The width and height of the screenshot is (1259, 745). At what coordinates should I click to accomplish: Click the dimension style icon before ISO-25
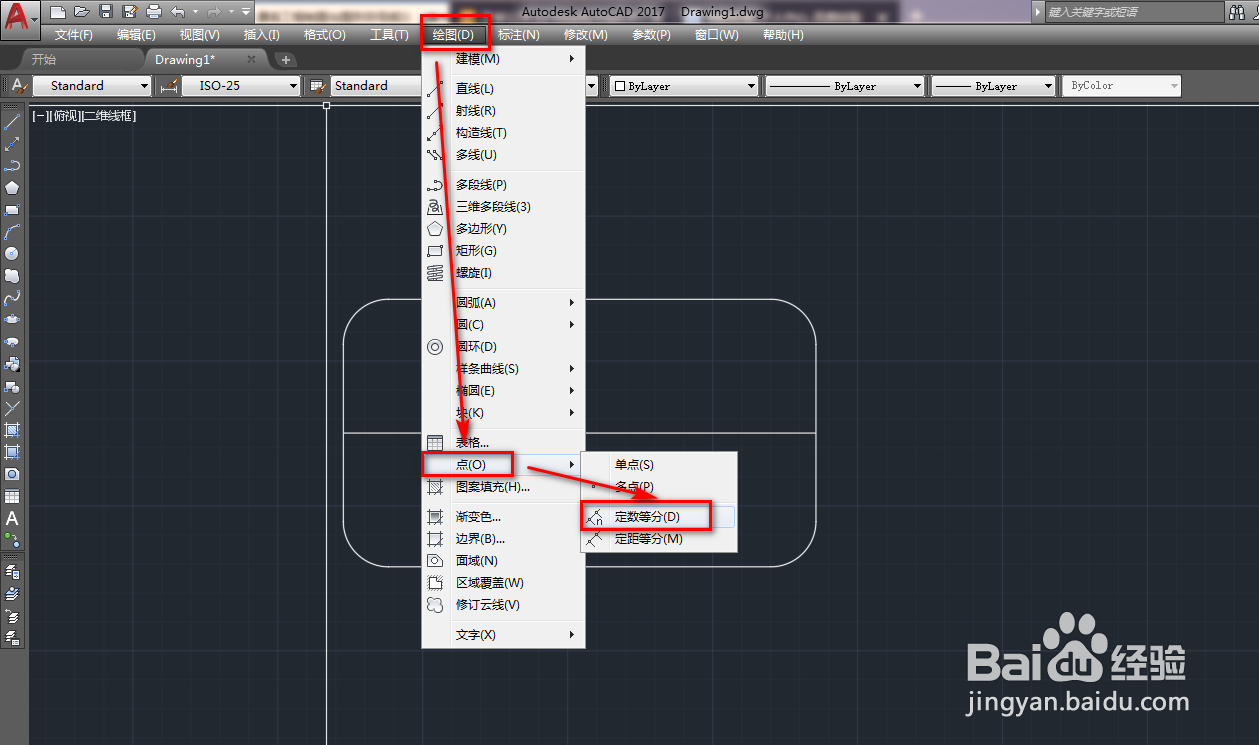[169, 86]
